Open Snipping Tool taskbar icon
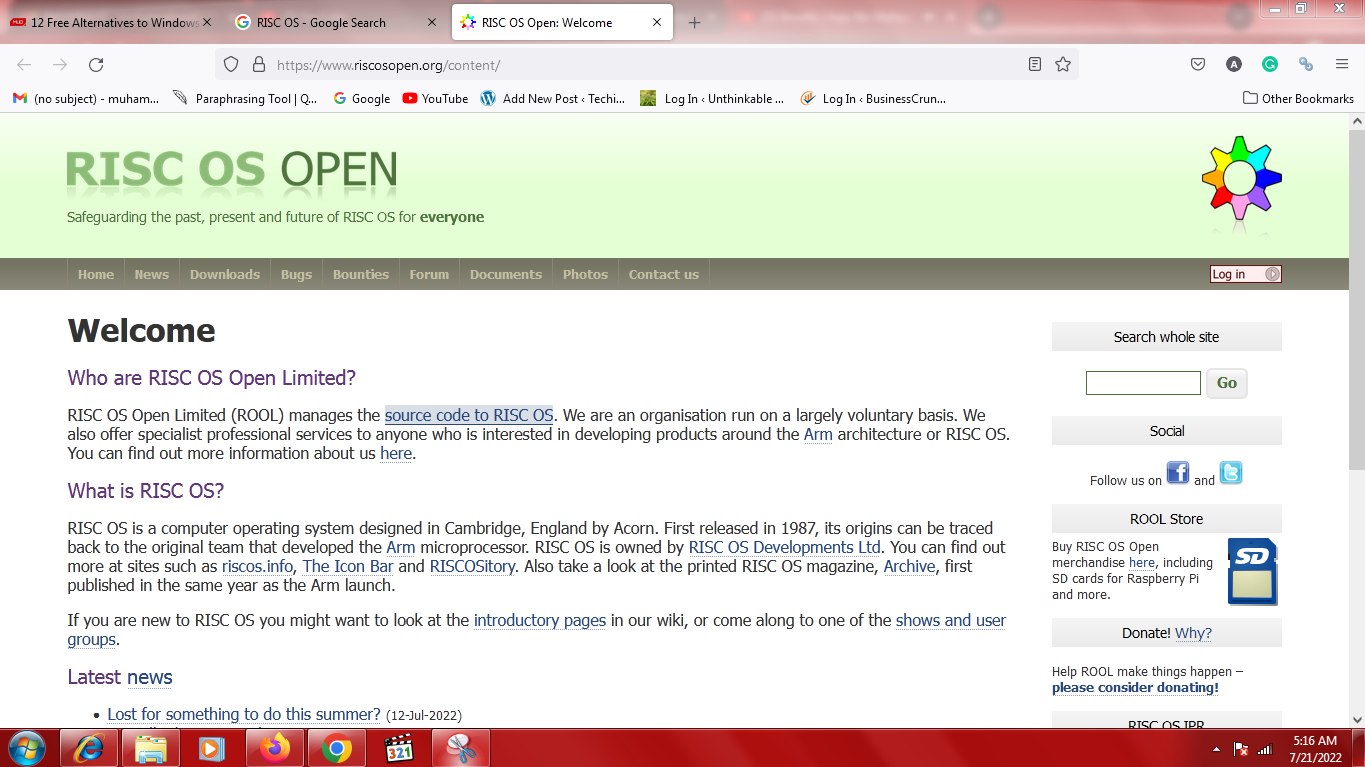This screenshot has height=767, width=1365. 461,748
